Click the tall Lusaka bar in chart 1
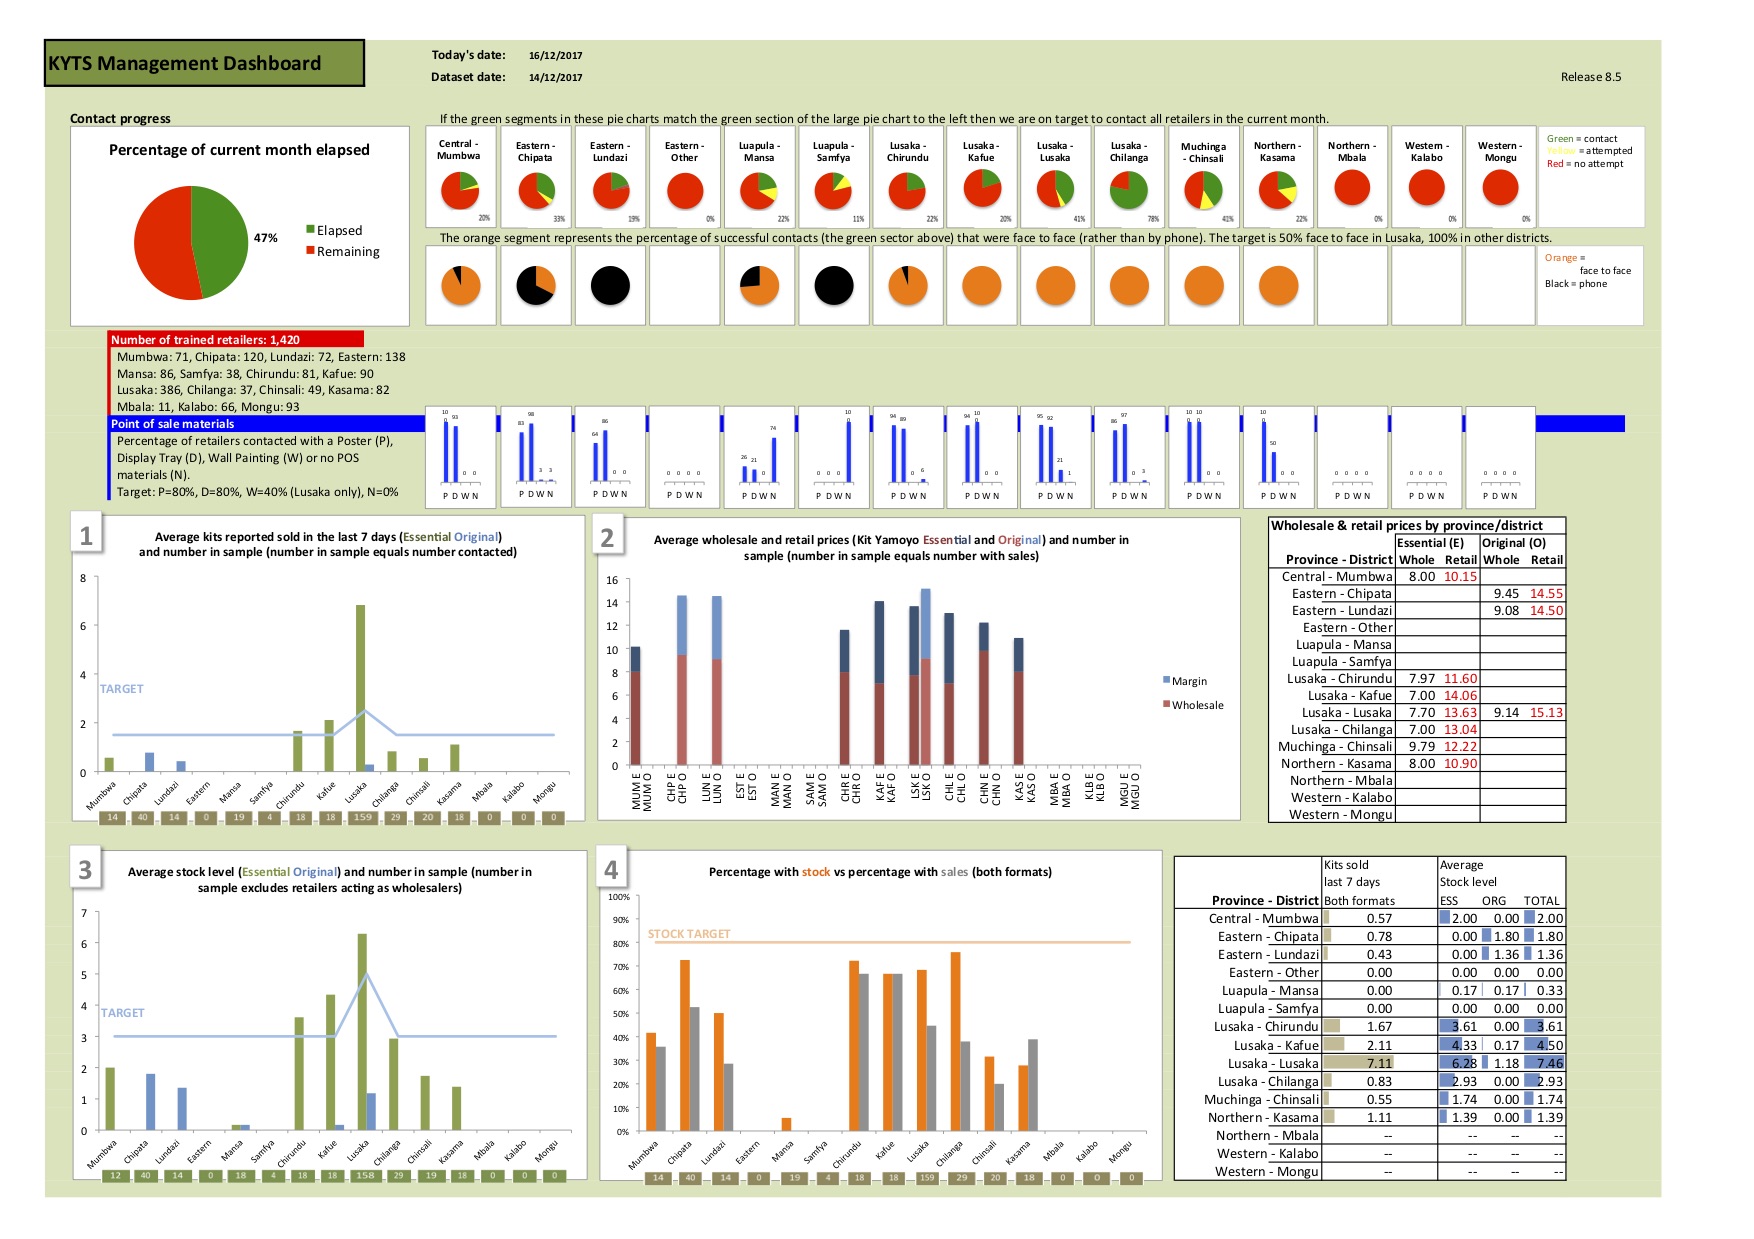Viewport: 1754px width, 1239px height. (360, 688)
